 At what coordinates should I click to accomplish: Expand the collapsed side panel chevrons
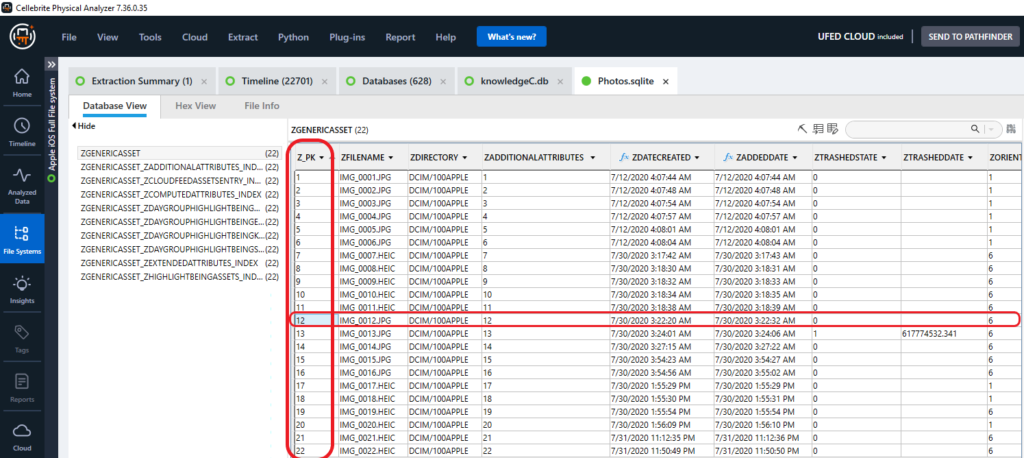(x=51, y=65)
